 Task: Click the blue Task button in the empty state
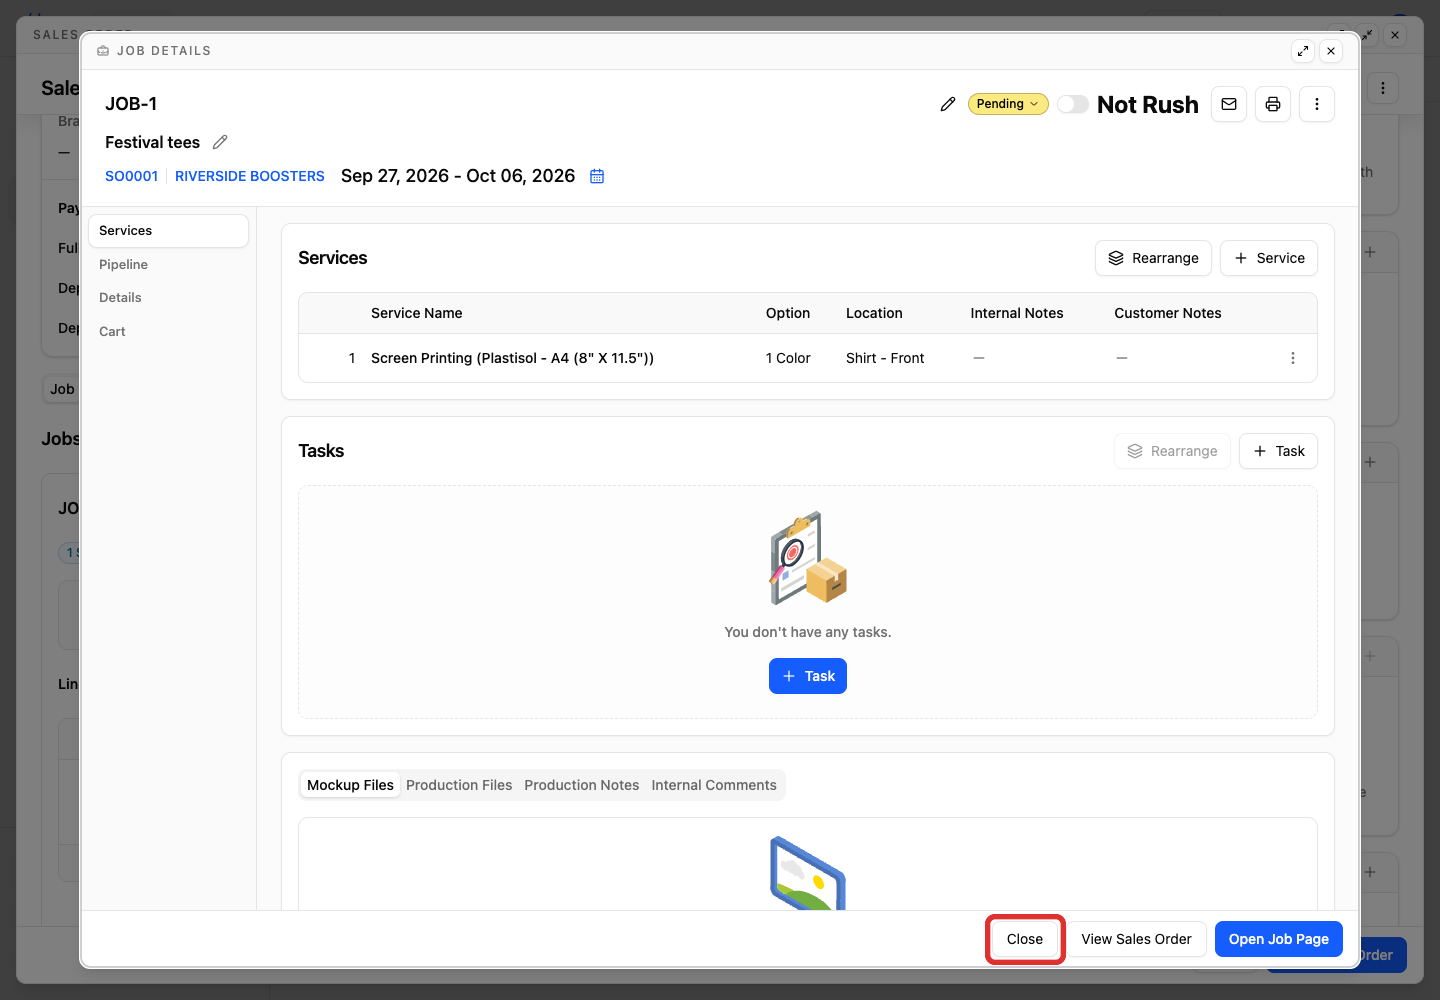coord(808,676)
